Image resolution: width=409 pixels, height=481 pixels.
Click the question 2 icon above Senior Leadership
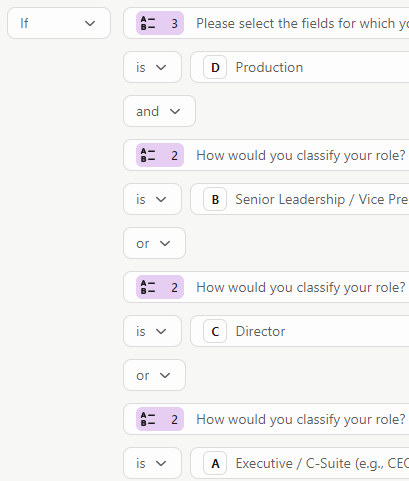pos(160,155)
